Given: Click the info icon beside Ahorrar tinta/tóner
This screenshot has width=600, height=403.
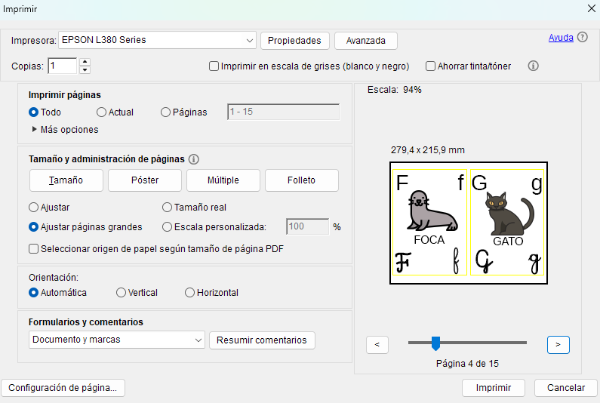Looking at the screenshot, I should tap(533, 66).
